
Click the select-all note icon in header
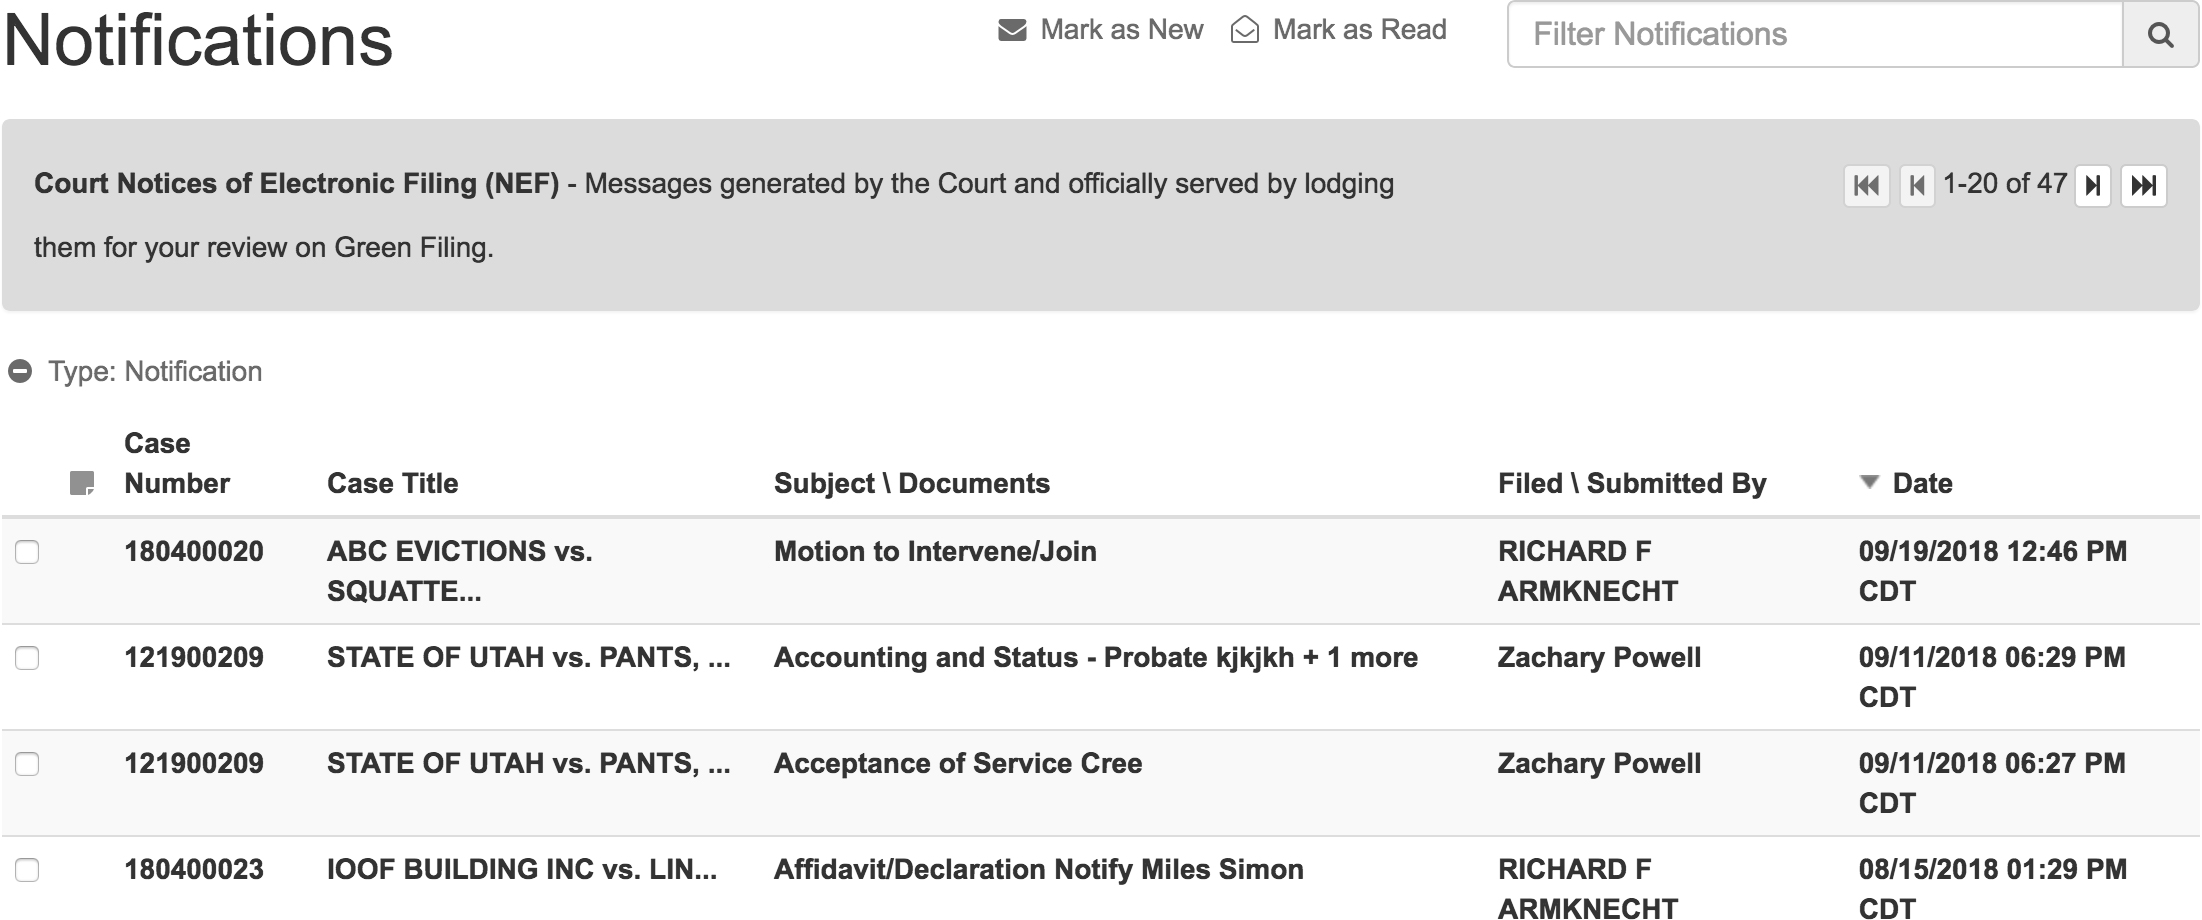82,484
